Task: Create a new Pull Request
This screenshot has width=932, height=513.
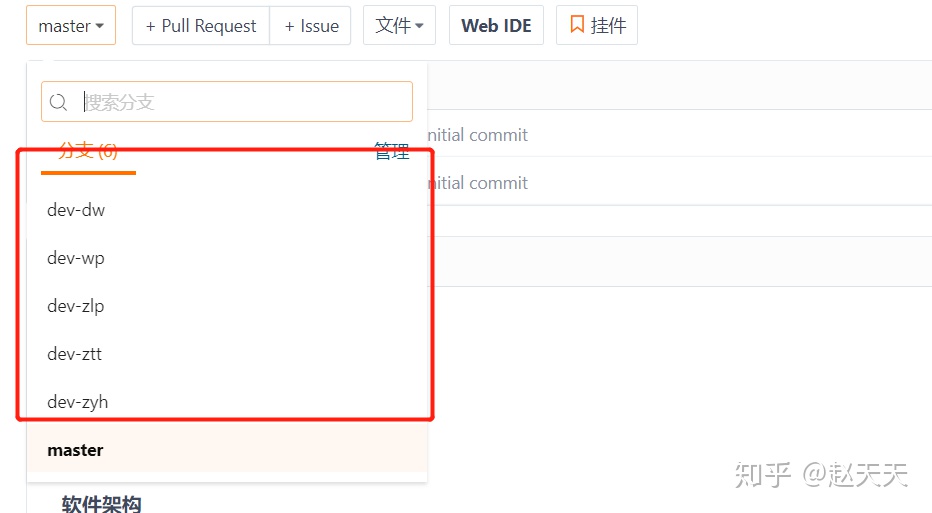Action: pyautogui.click(x=201, y=26)
